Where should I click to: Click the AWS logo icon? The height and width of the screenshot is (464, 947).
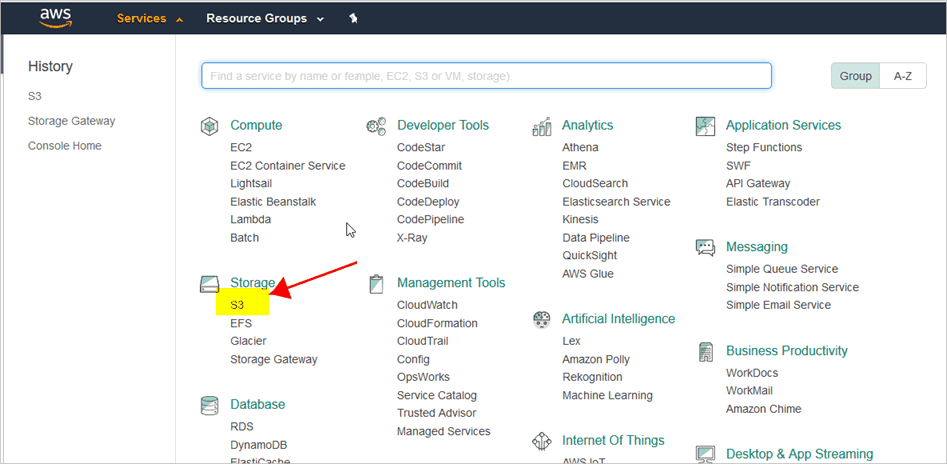56,18
